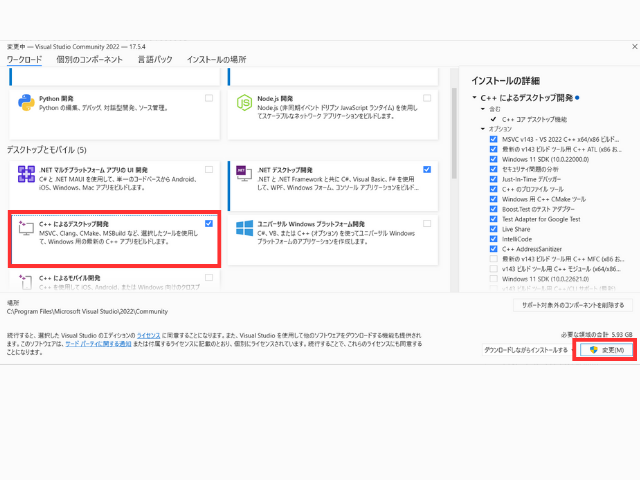Check the Node.js 開発 workload checkbox
This screenshot has height=480, width=640.
(x=427, y=98)
